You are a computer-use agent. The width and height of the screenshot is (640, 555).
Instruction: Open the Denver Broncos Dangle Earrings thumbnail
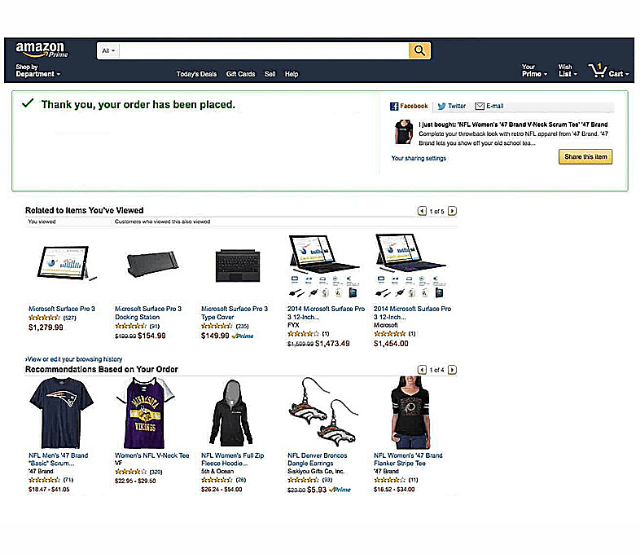[323, 412]
